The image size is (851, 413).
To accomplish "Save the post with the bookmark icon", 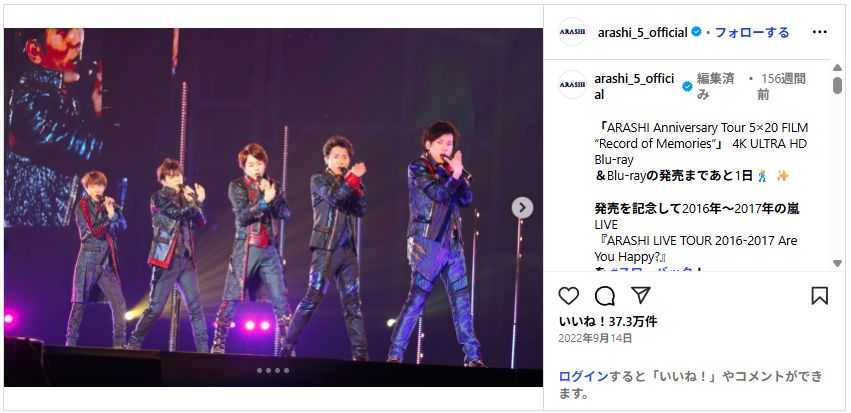I will [820, 296].
